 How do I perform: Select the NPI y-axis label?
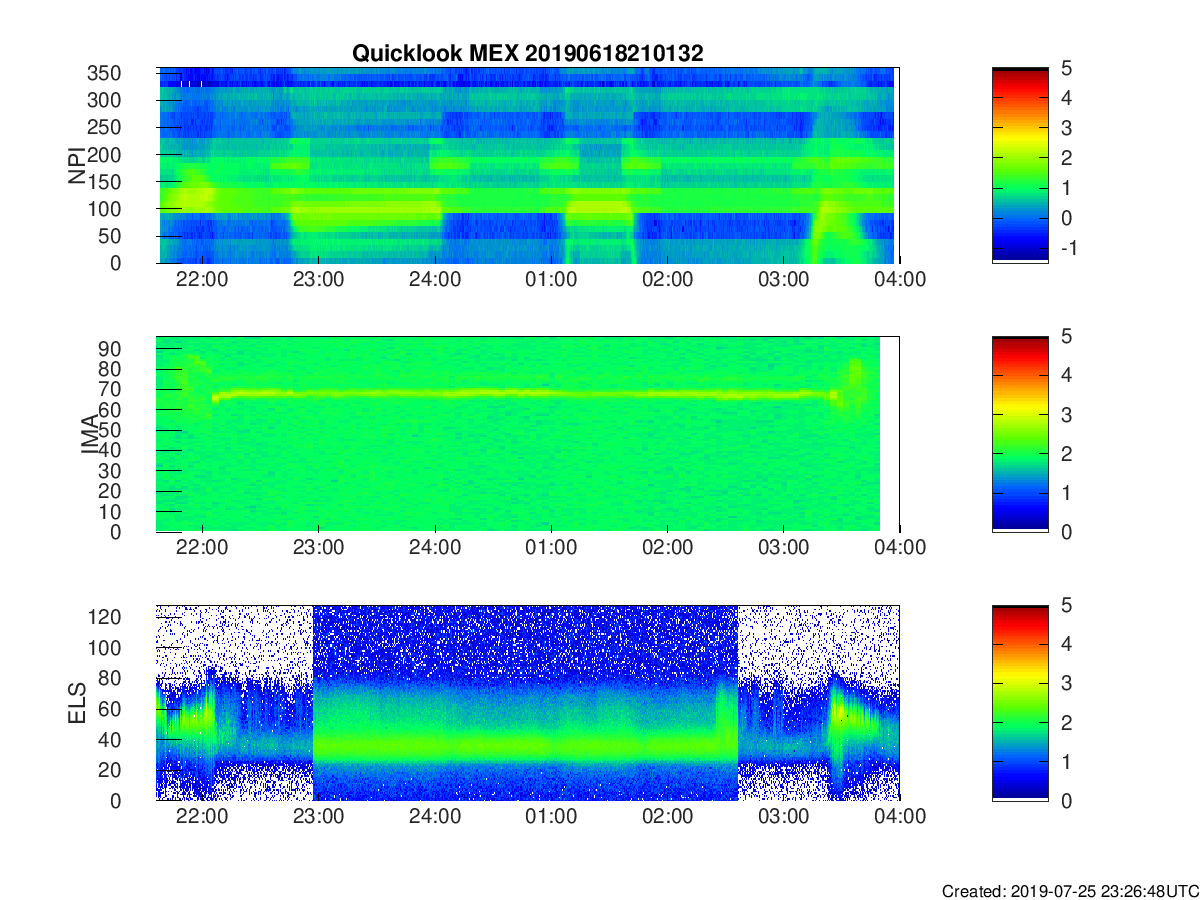[76, 165]
